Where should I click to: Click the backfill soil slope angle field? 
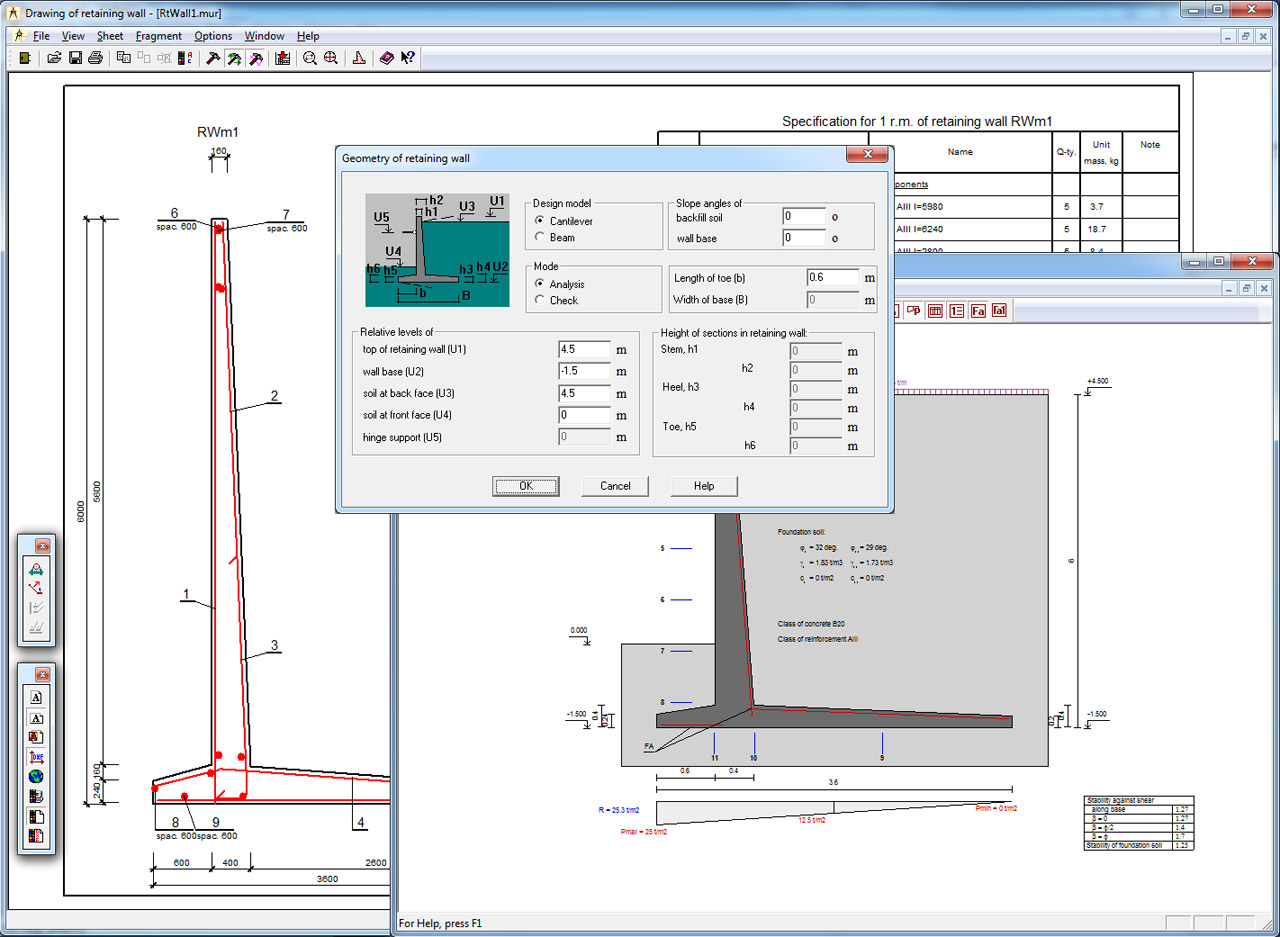point(804,217)
